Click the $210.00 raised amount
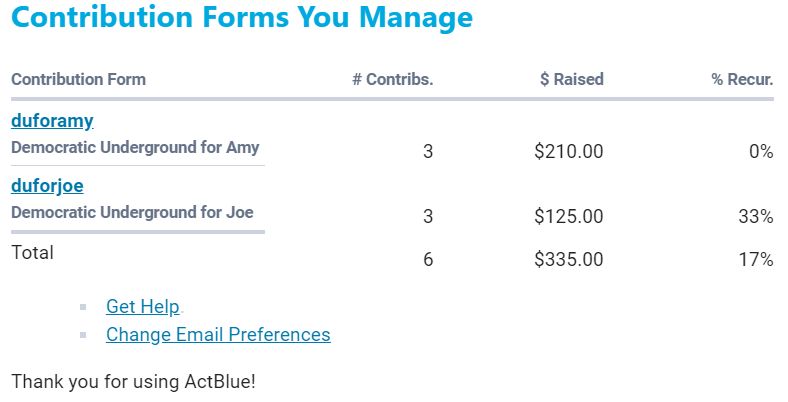The image size is (788, 402). coord(569,152)
